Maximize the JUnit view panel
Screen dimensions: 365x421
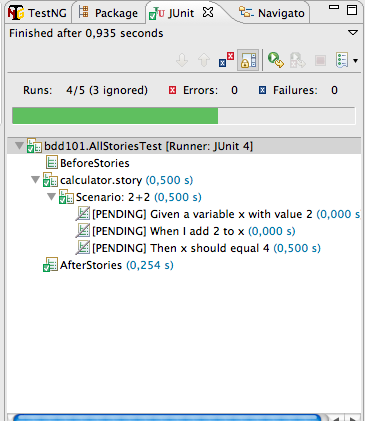pyautogui.click(x=352, y=10)
